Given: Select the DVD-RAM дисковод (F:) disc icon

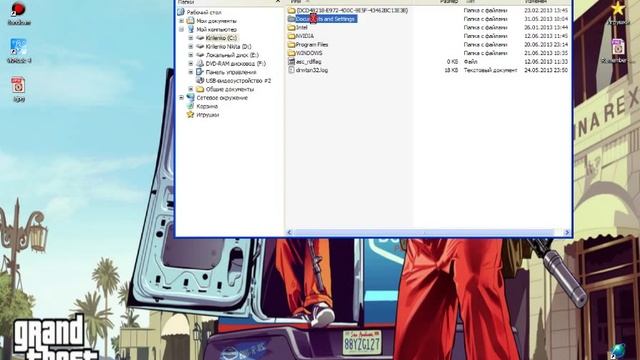Looking at the screenshot, I should (200, 63).
